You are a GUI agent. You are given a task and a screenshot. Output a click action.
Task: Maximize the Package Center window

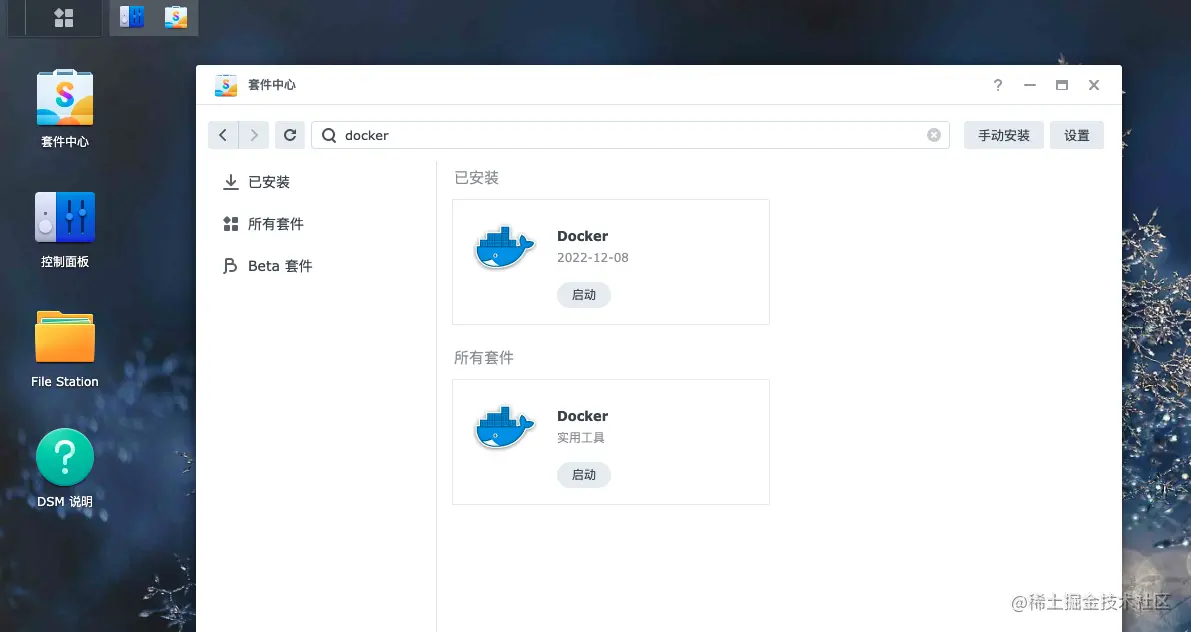pos(1062,85)
